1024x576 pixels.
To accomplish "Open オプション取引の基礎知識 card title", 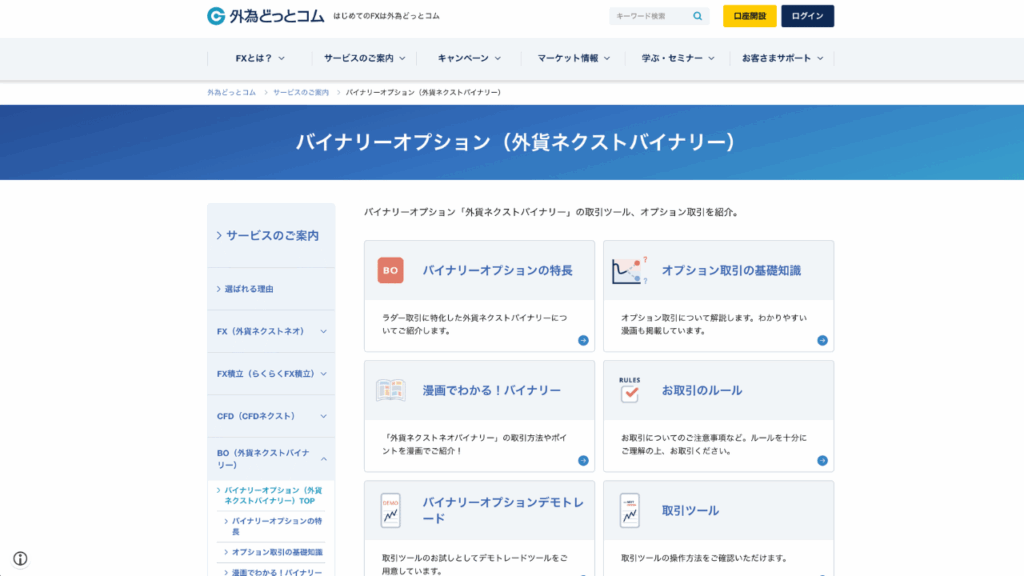I will 731,270.
